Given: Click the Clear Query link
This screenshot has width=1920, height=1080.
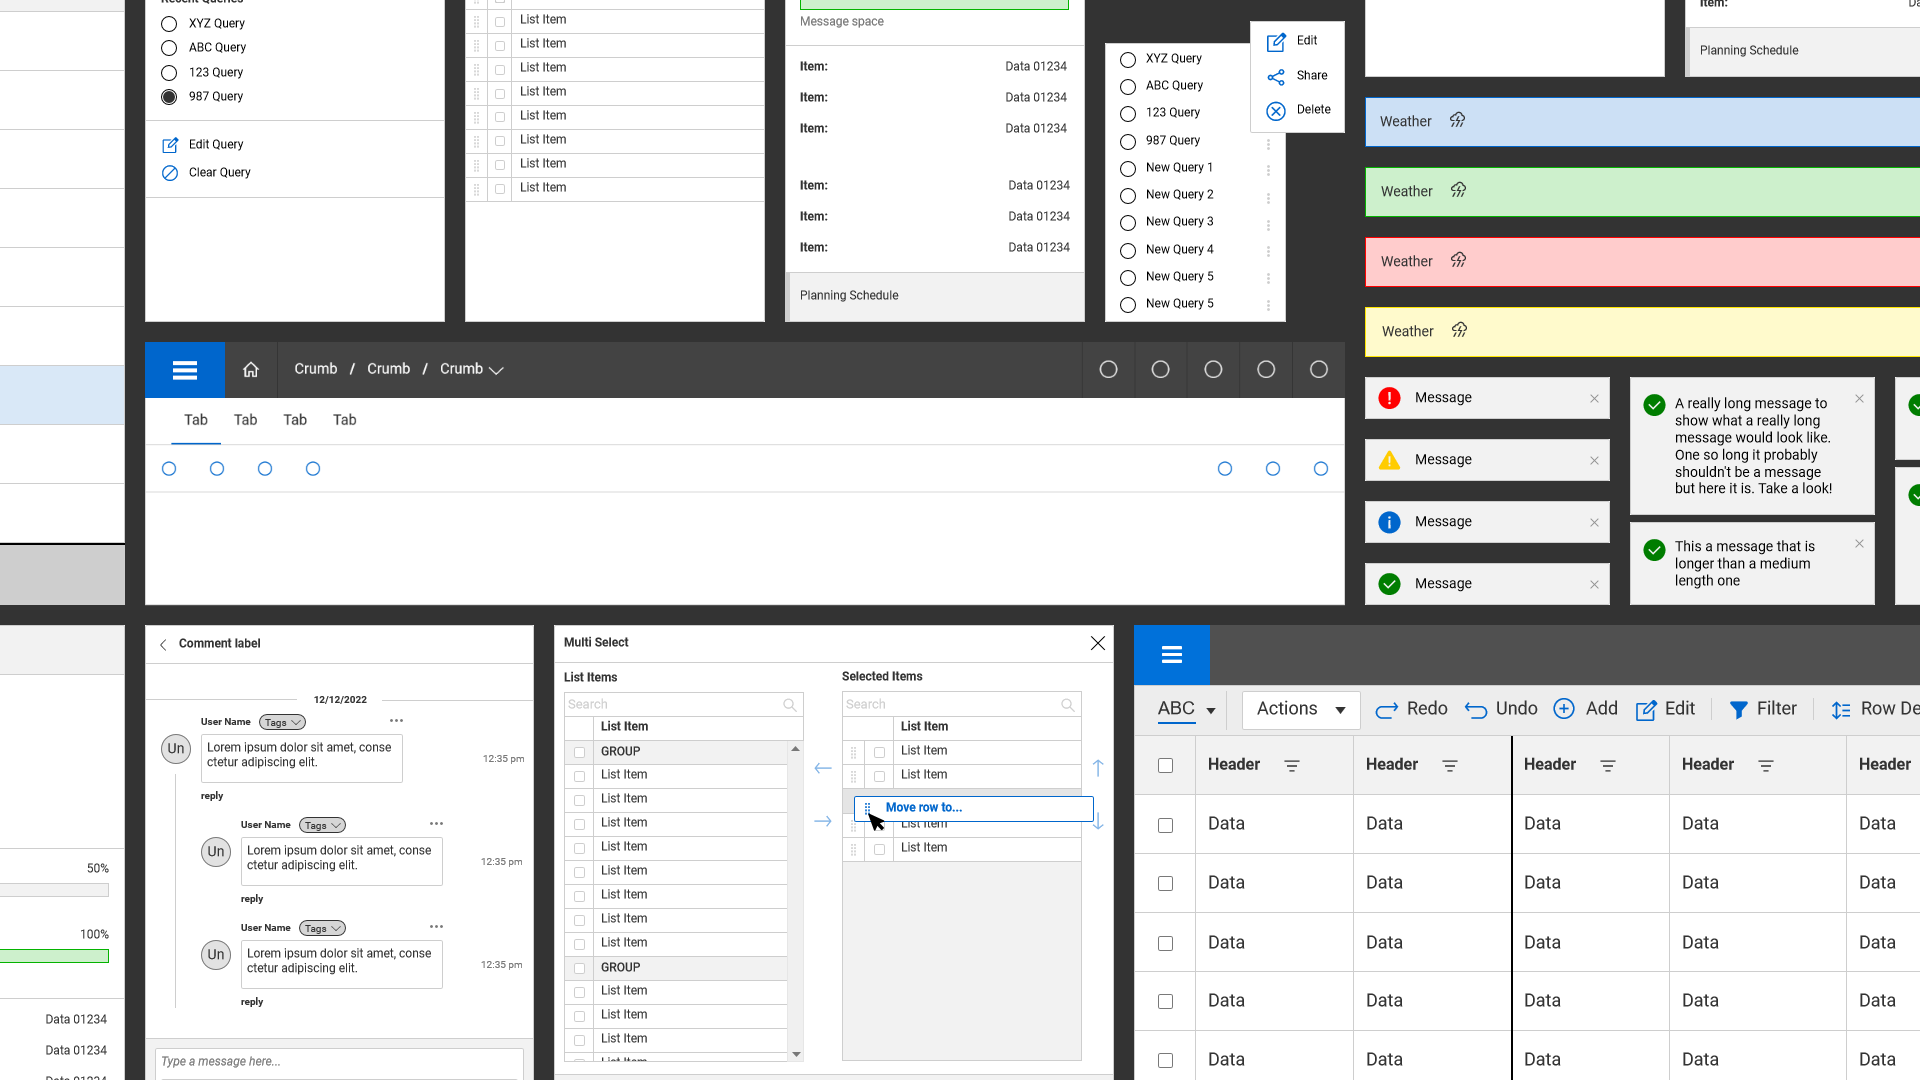Looking at the screenshot, I should coord(219,173).
